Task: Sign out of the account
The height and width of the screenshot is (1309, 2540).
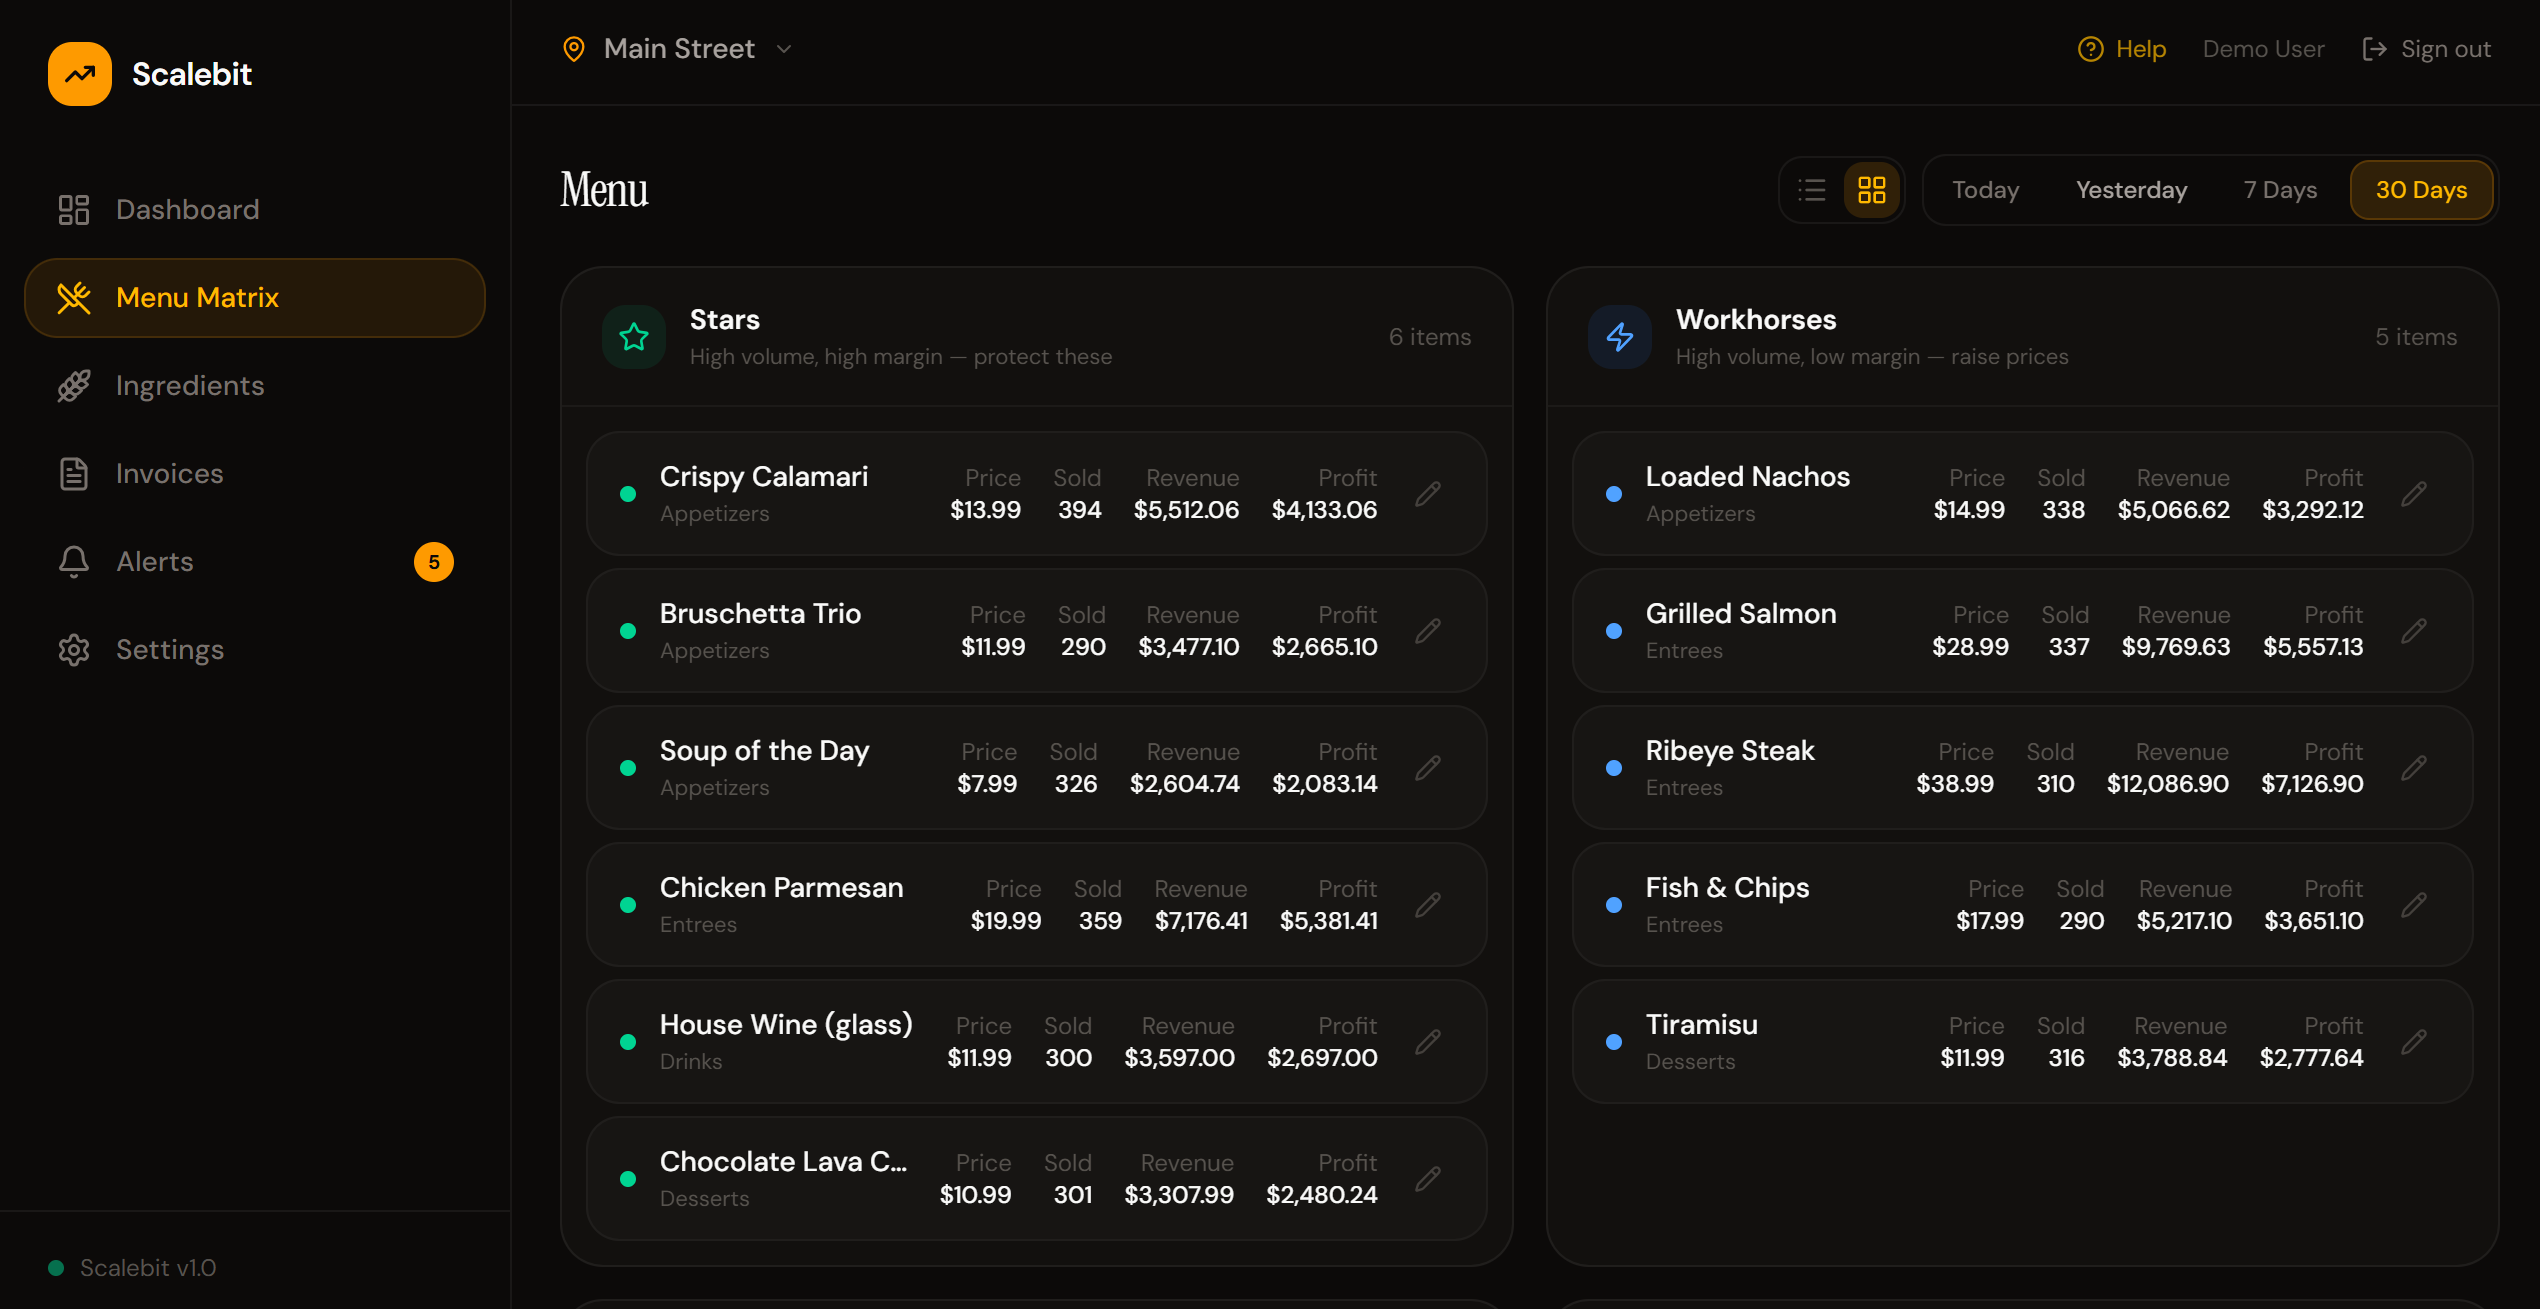Action: tap(2426, 49)
